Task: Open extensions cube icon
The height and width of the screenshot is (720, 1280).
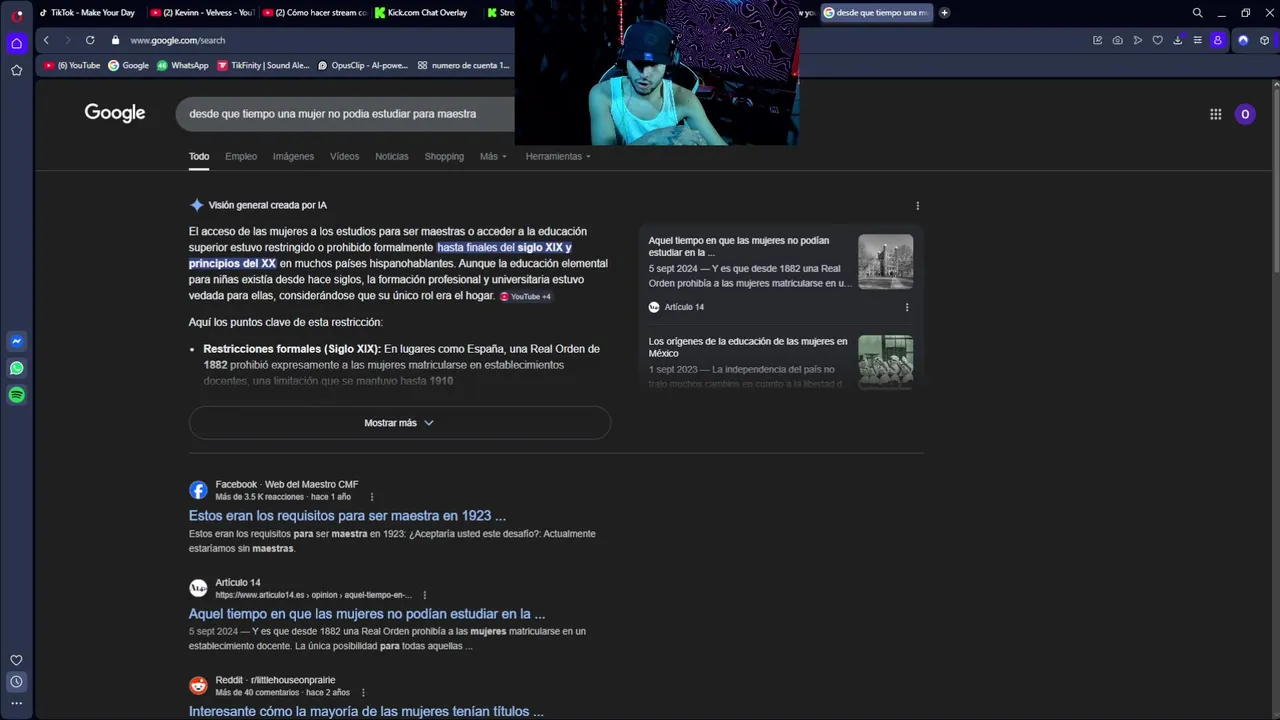Action: pos(1264,40)
